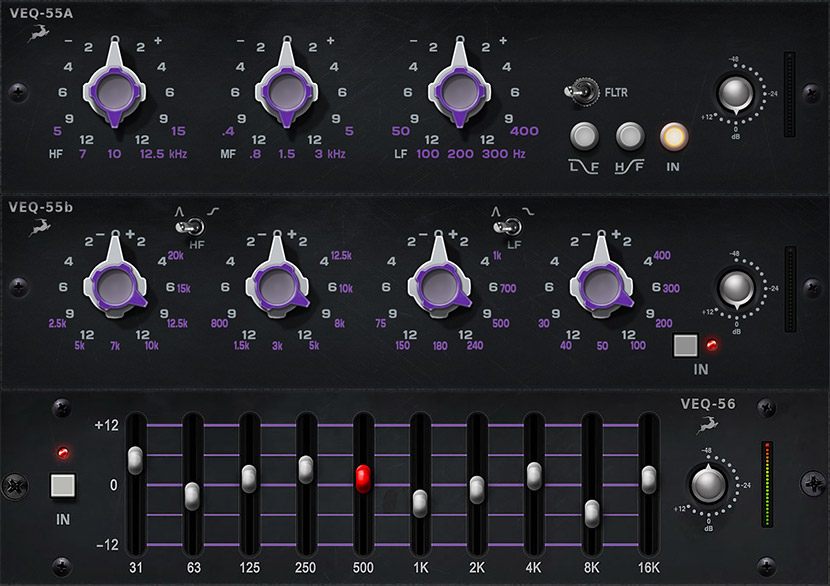
Task: Click the red LED above VEQ-56 IN button
Action: pyautogui.click(x=63, y=453)
